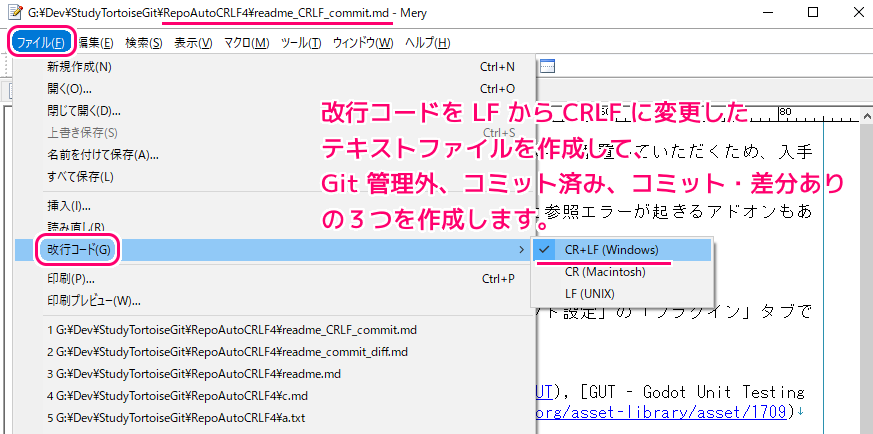The width and height of the screenshot is (873, 434).
Task: Select 名前を付けて保存(A)... menu entry
Action: pos(102,155)
